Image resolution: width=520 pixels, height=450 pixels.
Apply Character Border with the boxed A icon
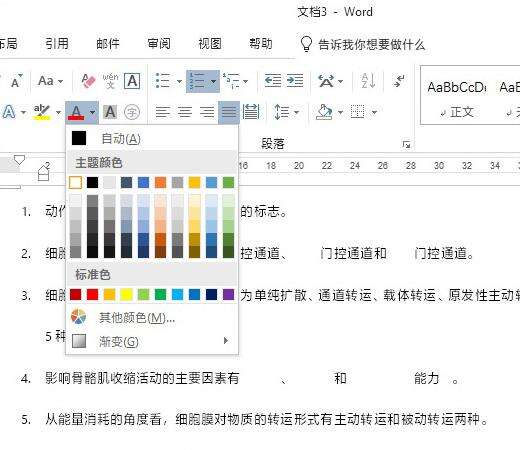(132, 81)
